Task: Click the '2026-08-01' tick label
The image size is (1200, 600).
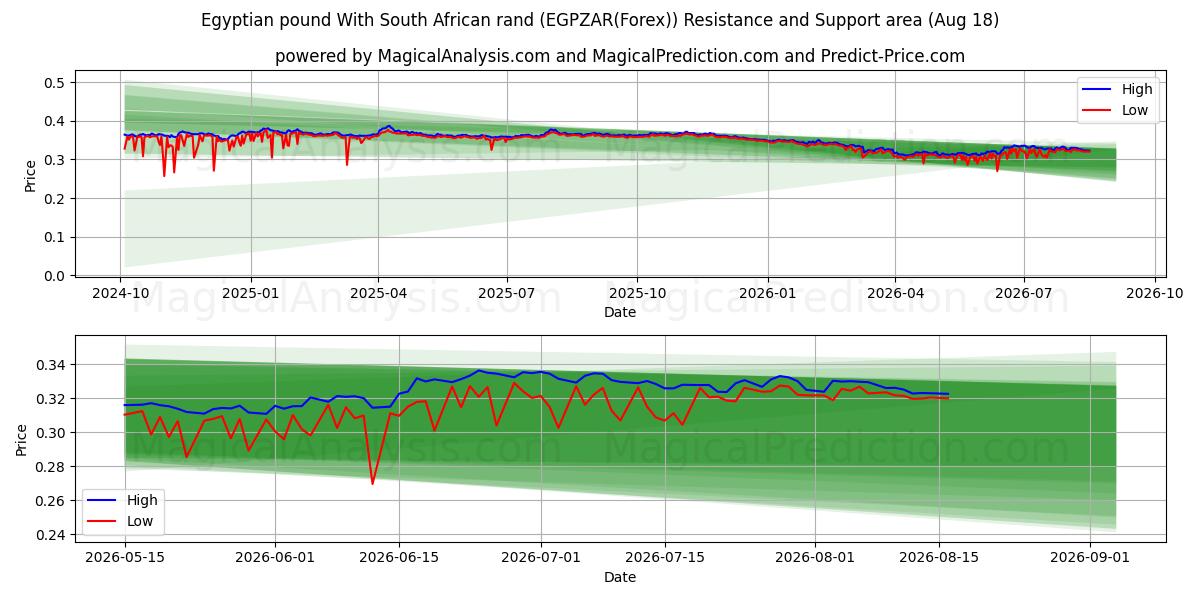Action: pyautogui.click(x=816, y=558)
